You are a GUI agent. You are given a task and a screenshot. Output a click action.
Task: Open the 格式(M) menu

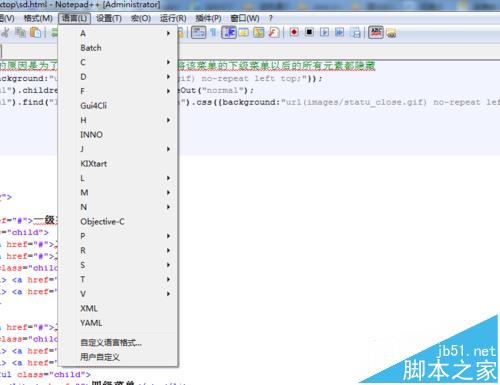pyautogui.click(x=38, y=18)
